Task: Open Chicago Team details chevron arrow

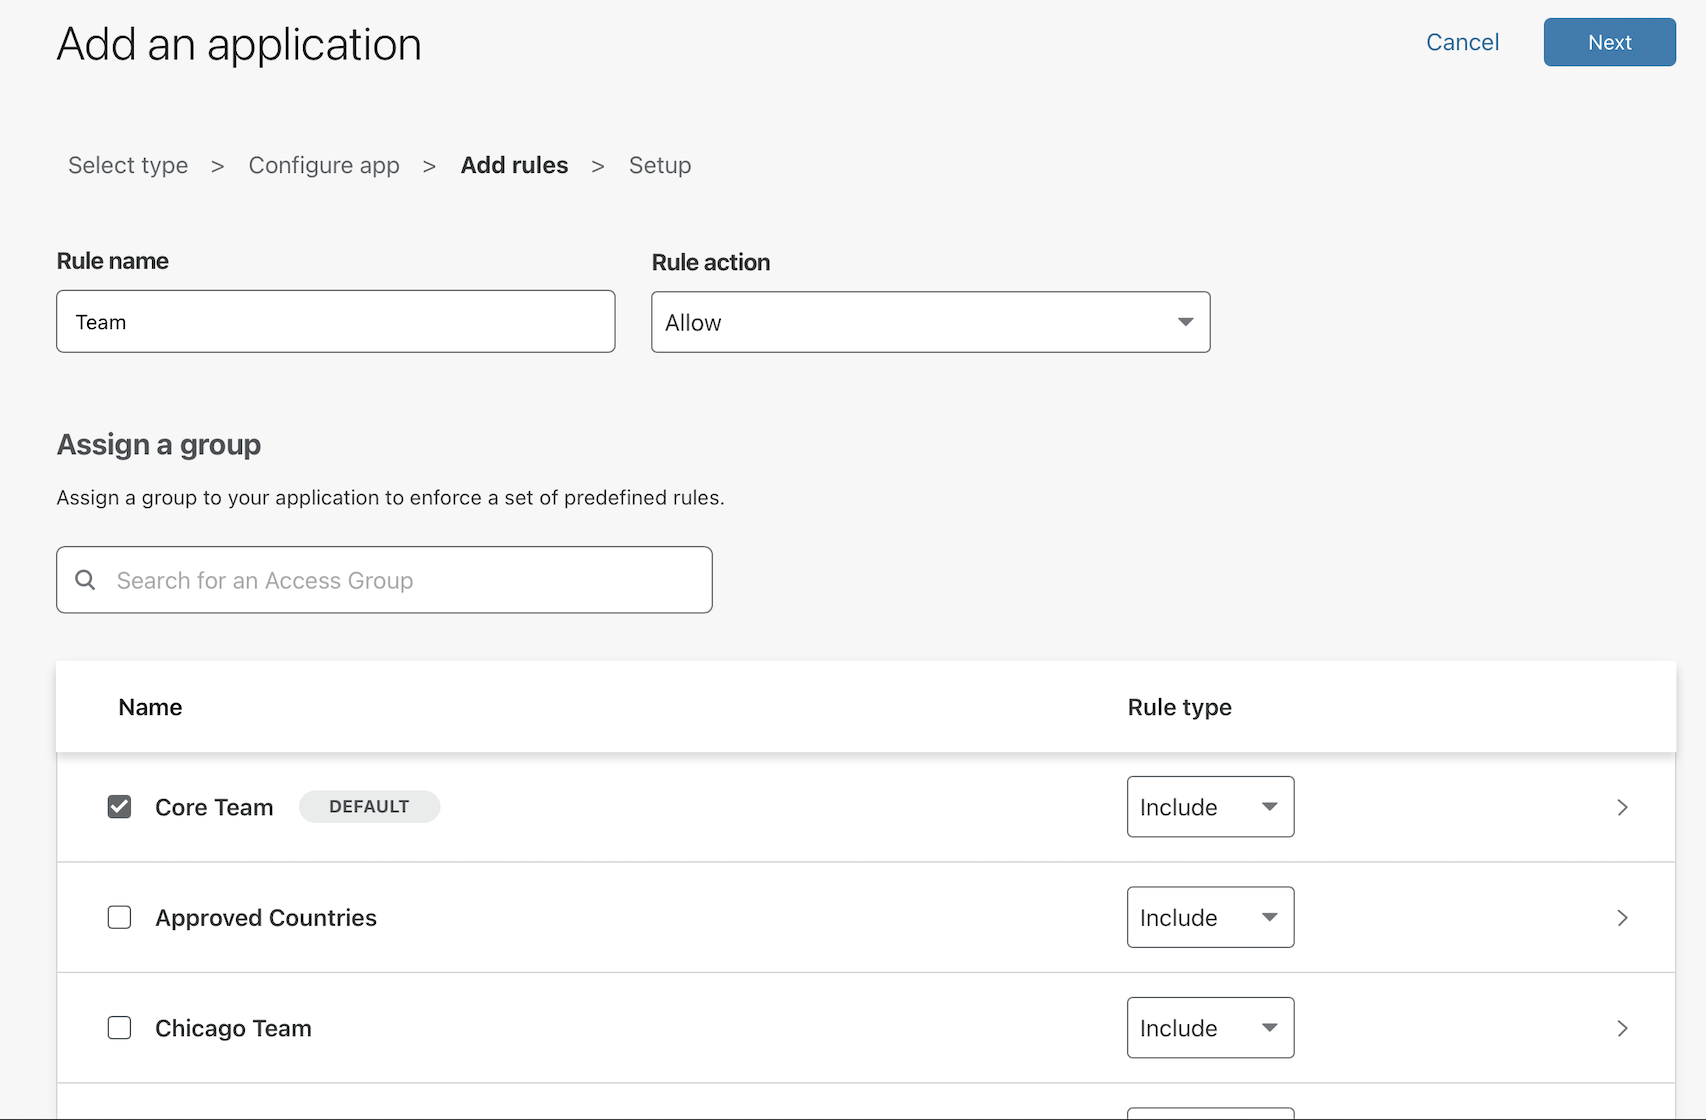Action: [1622, 1028]
